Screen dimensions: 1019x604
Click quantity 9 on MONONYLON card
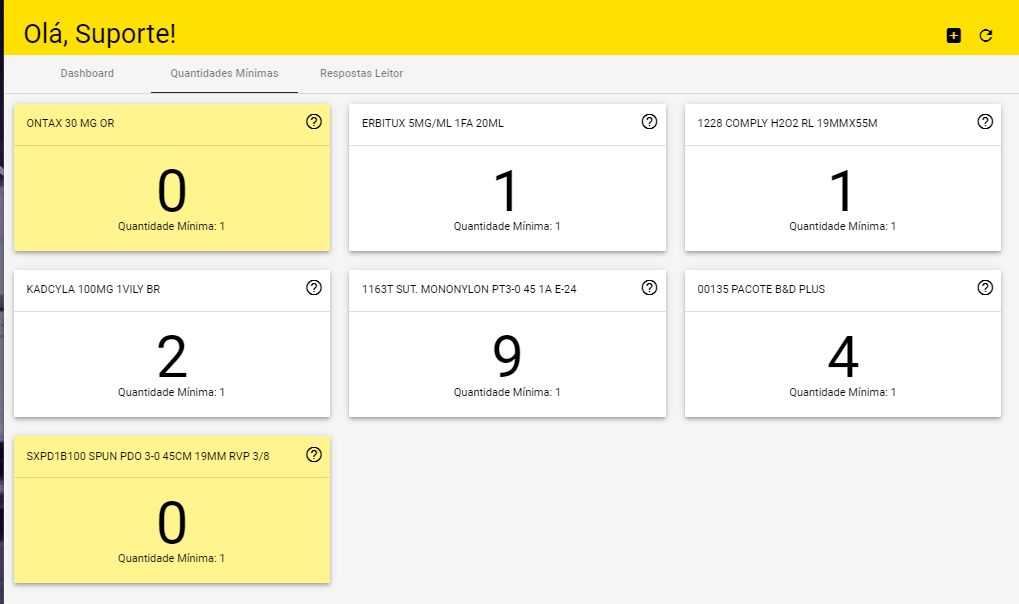pyautogui.click(x=507, y=357)
